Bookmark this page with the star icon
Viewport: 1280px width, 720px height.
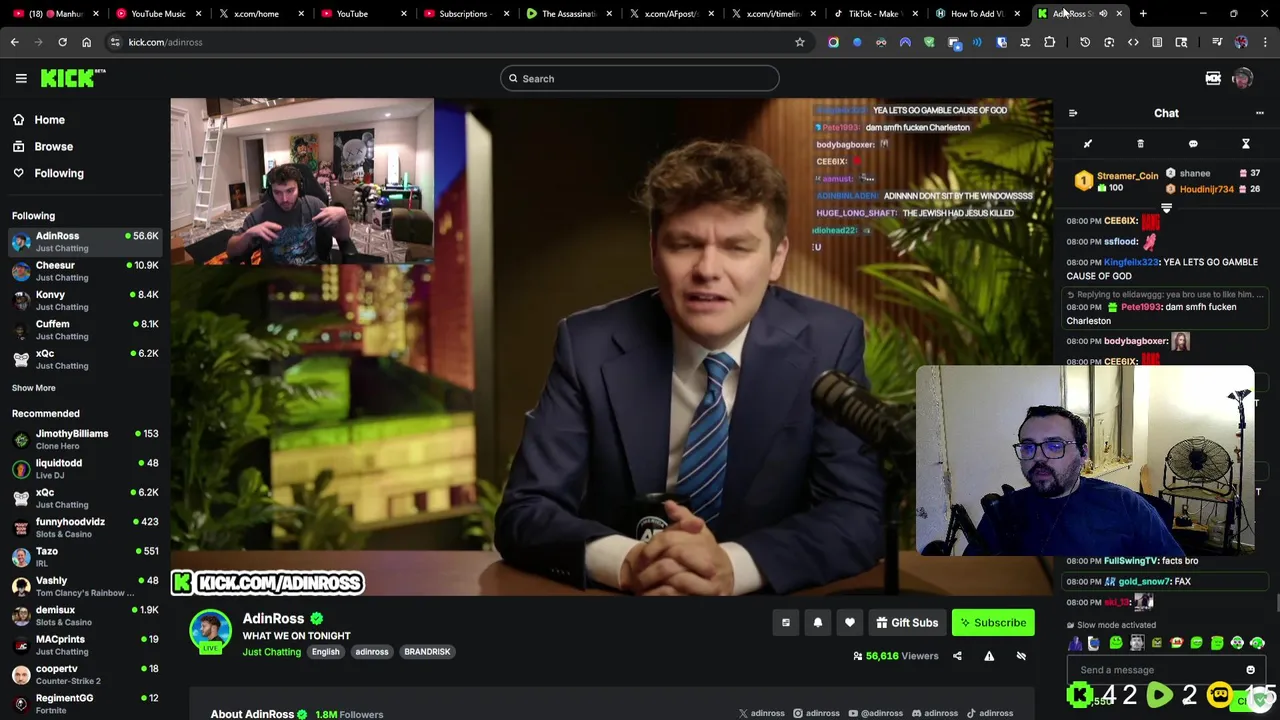(799, 42)
